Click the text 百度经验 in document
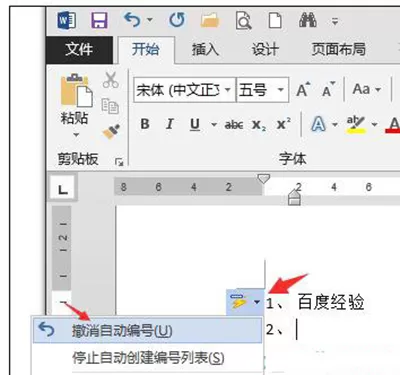Image resolution: width=400 pixels, height=375 pixels. (x=331, y=302)
